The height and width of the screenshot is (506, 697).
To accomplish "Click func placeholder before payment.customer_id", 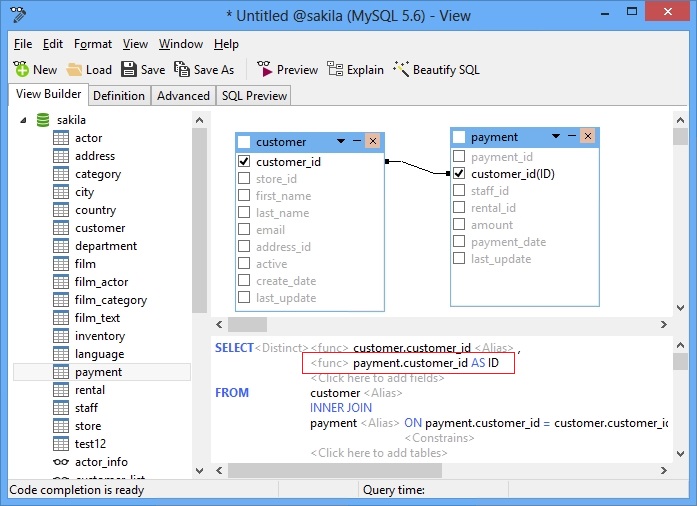I will (x=329, y=363).
